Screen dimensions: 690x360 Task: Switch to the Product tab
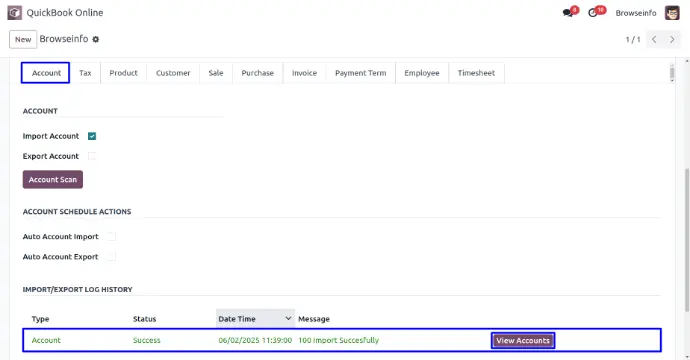click(x=124, y=73)
